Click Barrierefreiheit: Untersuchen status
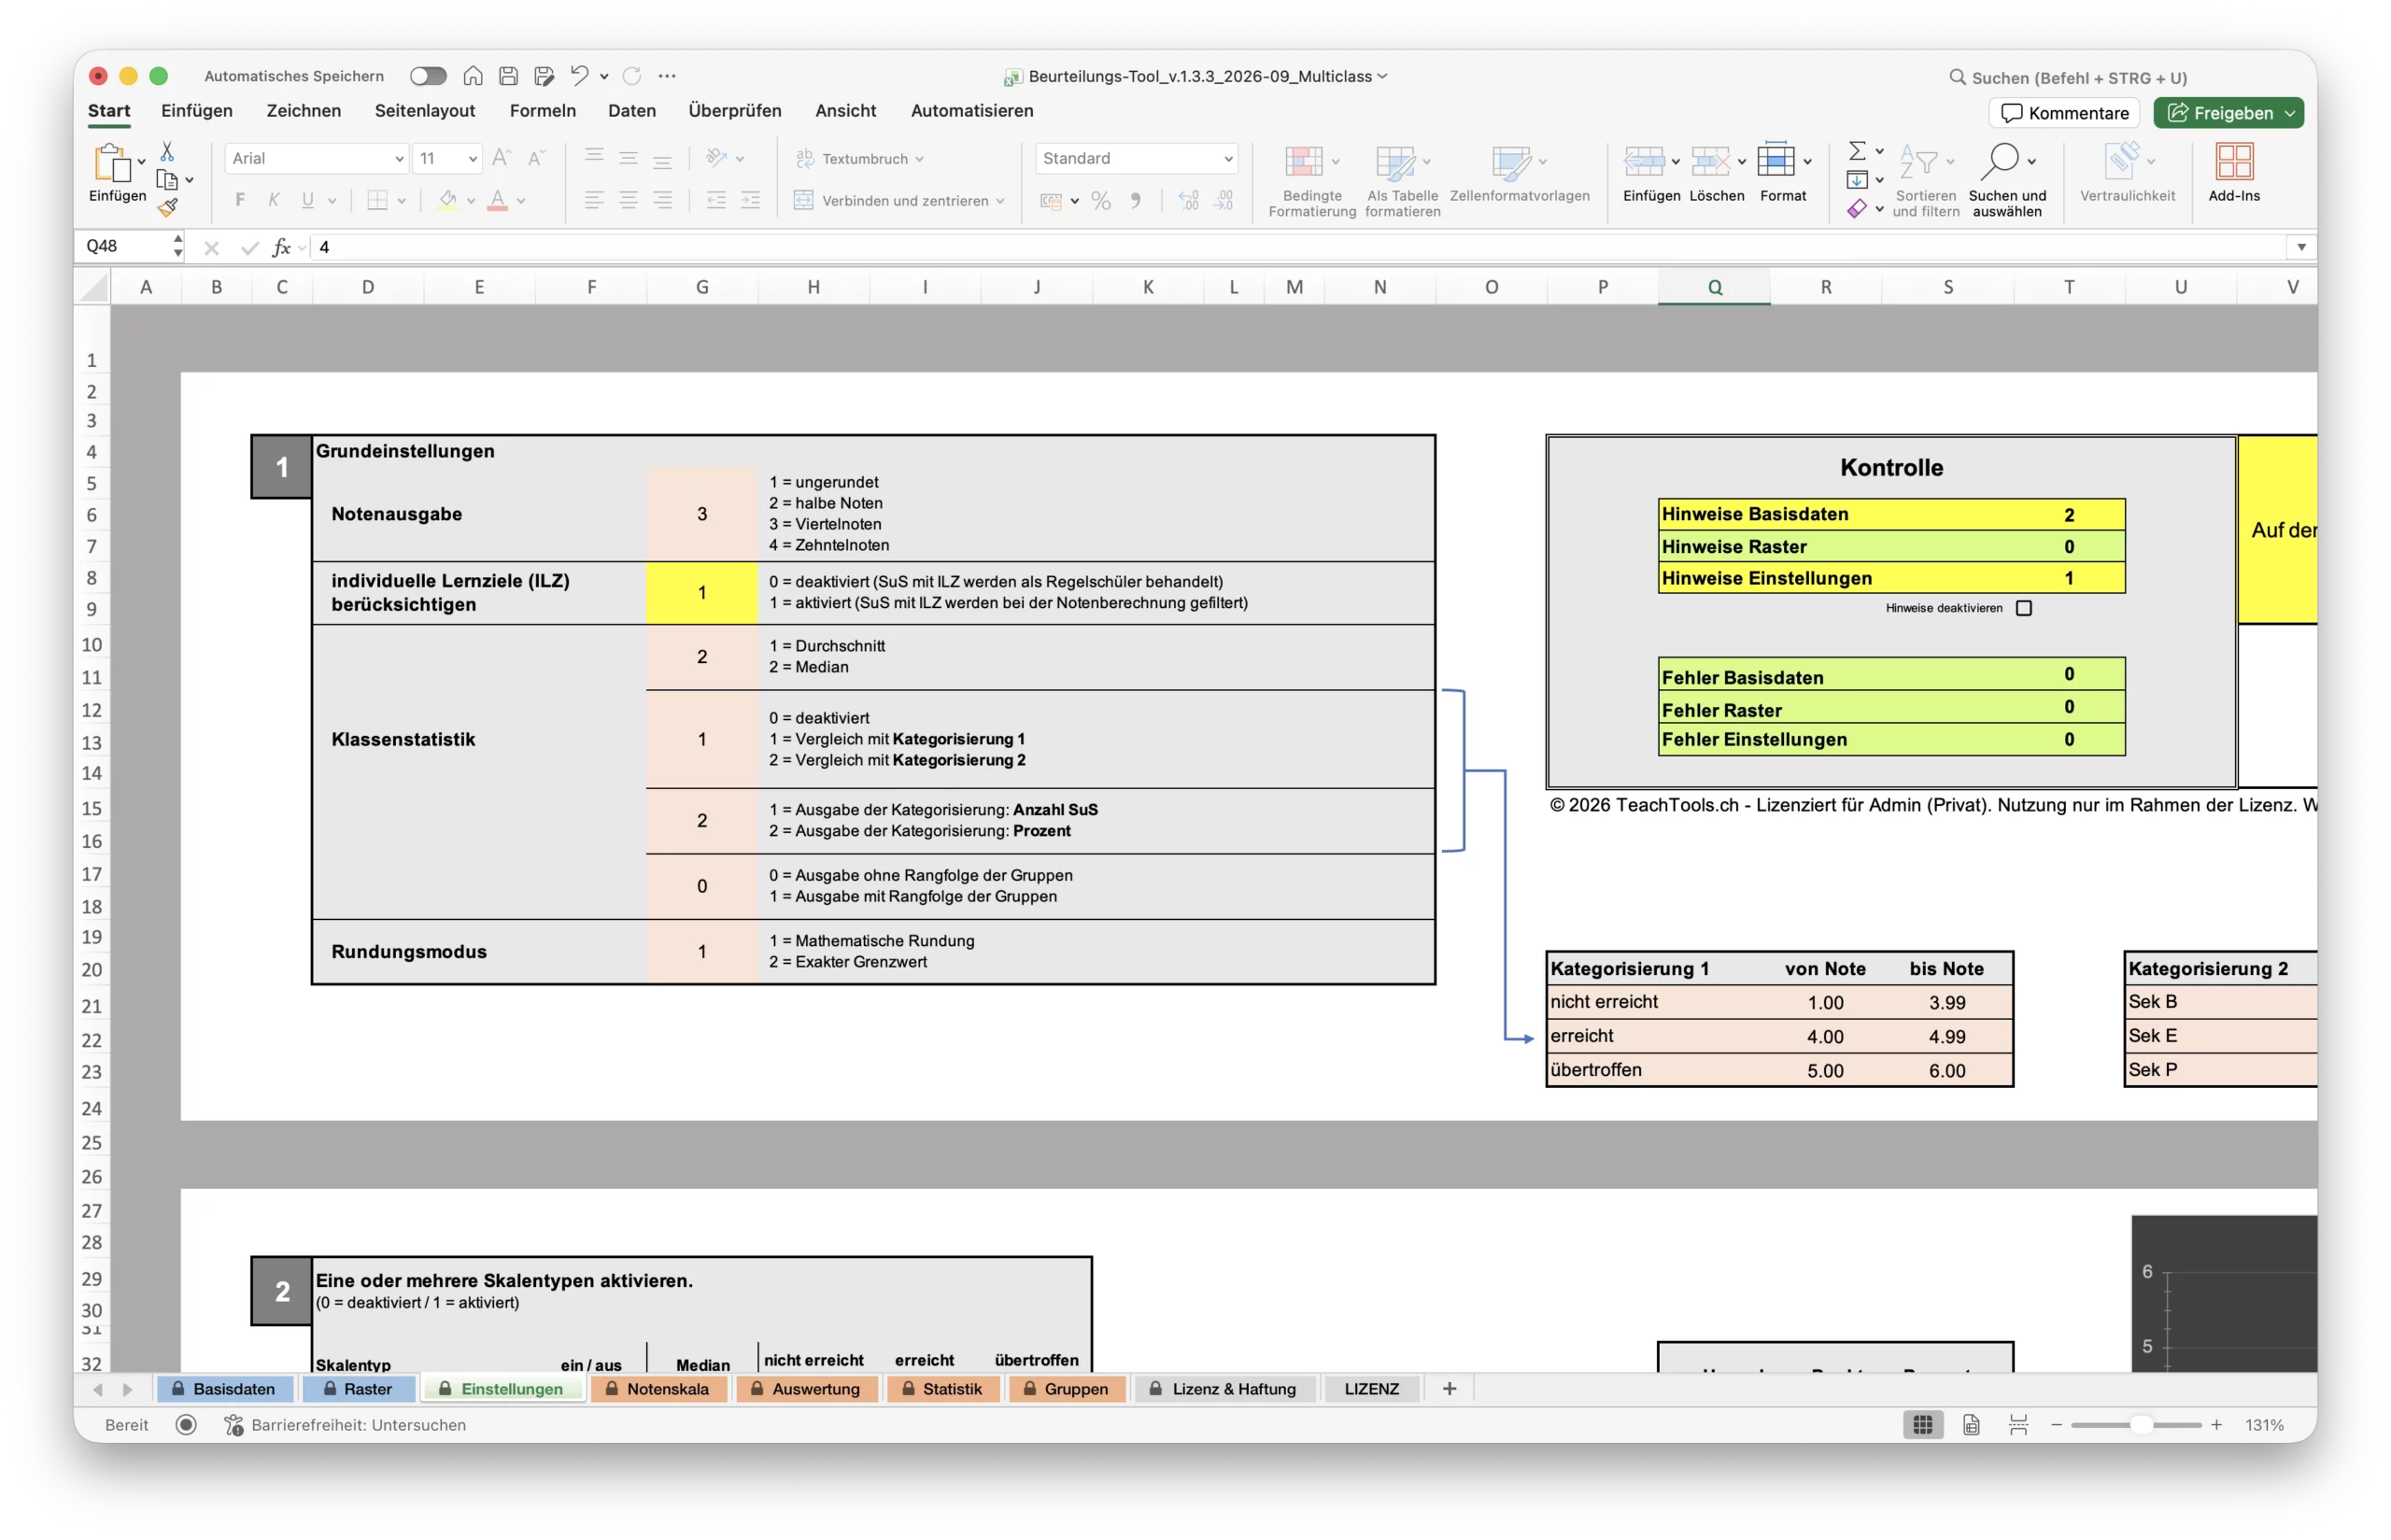This screenshot has height=1540, width=2391. click(x=345, y=1425)
